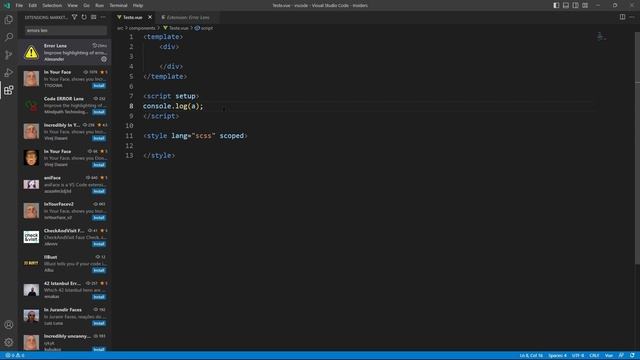Click the console.log(a); code line
Screen dimensions: 640x360
coord(173,106)
